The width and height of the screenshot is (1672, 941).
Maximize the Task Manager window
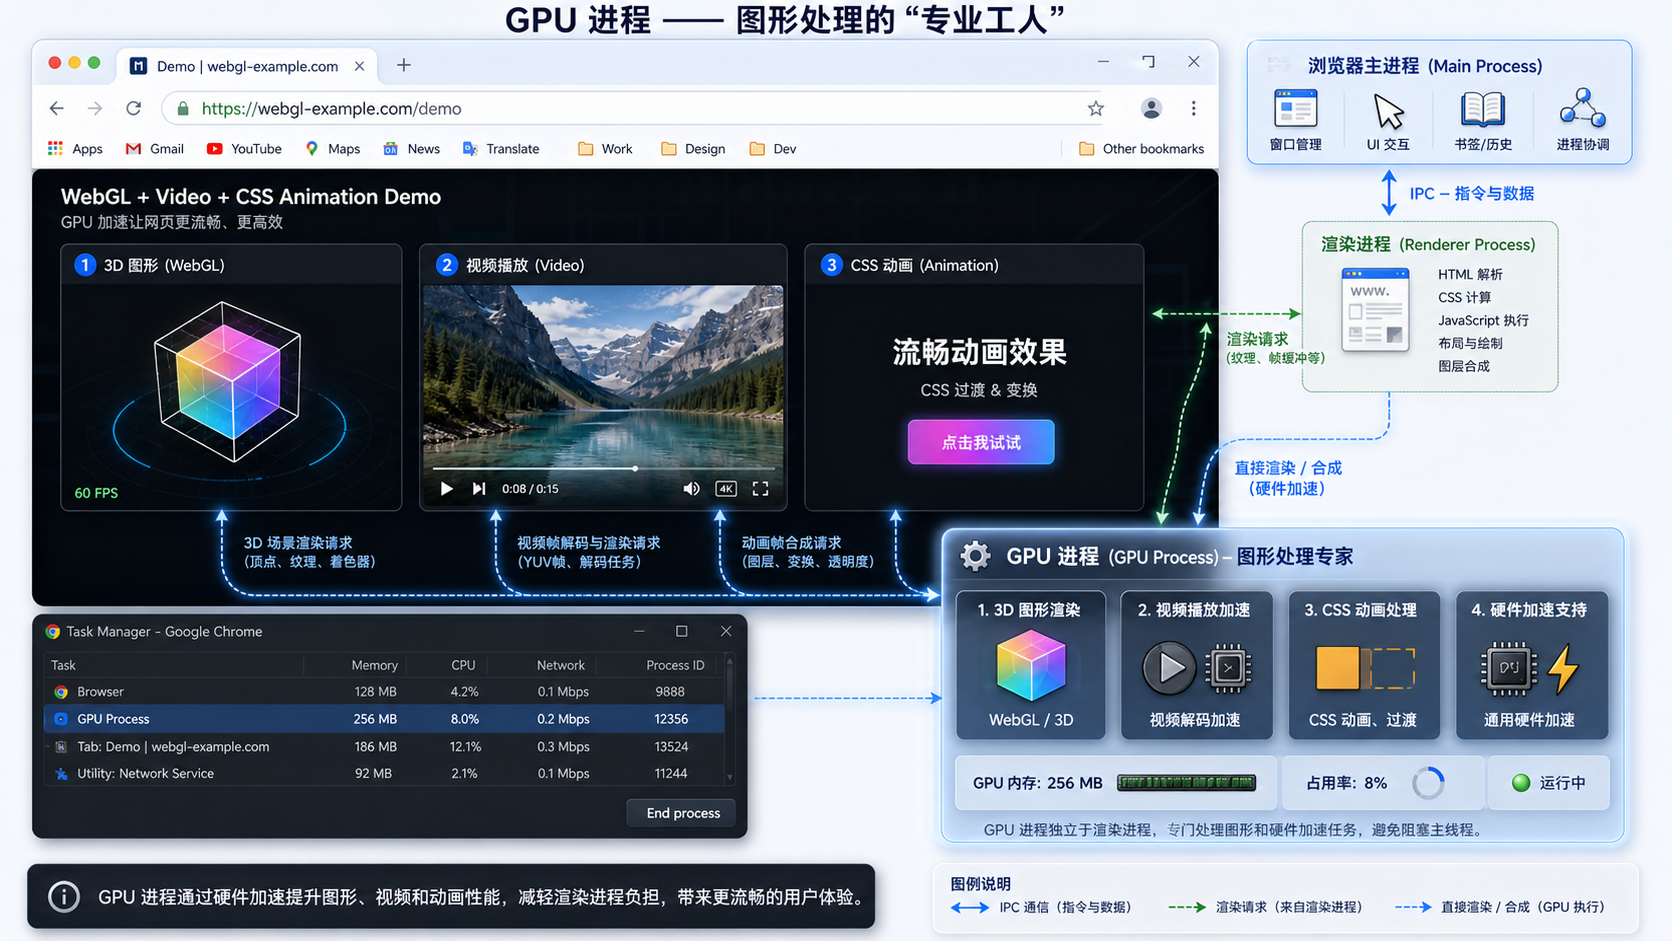click(x=682, y=631)
